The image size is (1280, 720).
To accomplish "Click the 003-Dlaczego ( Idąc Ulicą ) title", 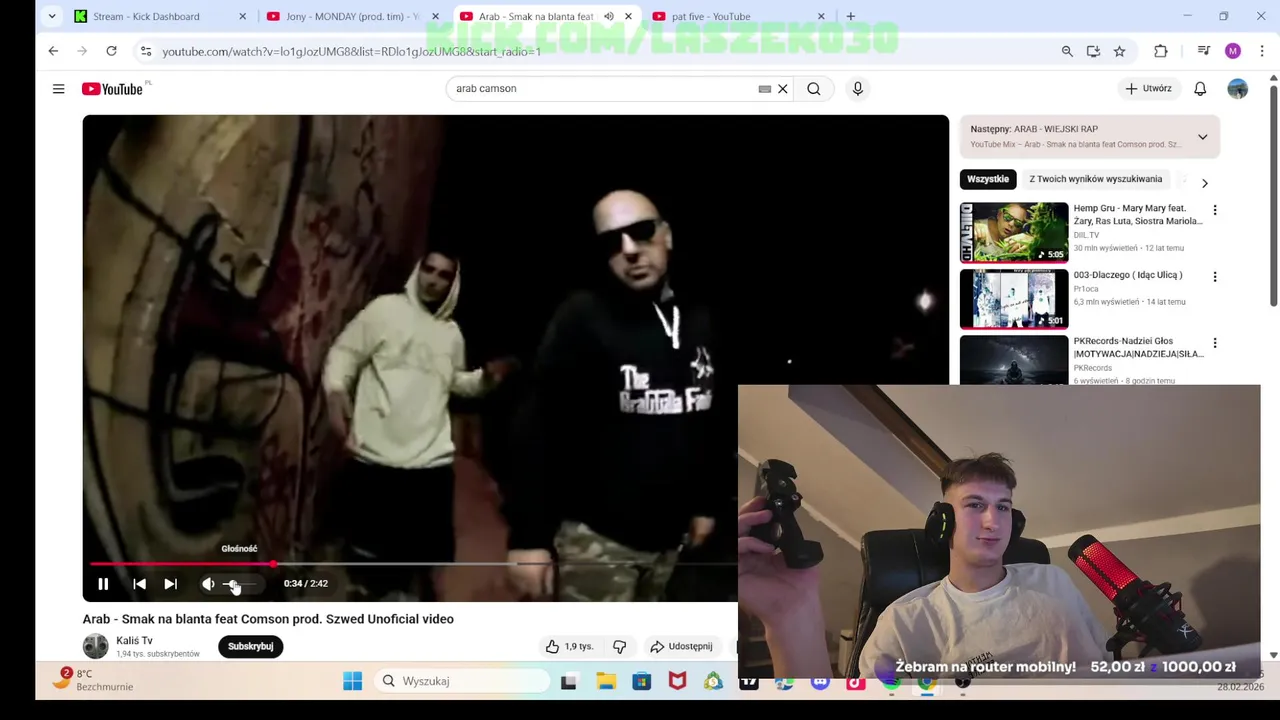I will click(x=1128, y=275).
